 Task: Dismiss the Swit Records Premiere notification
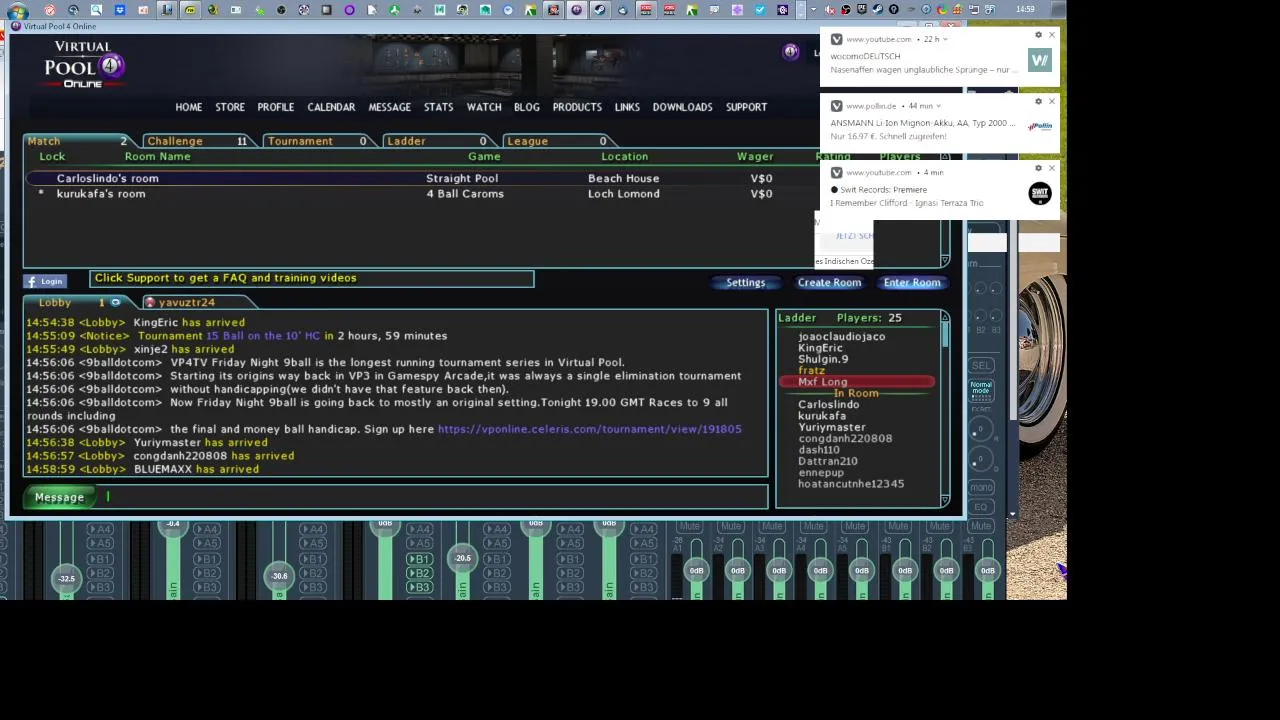[1051, 168]
